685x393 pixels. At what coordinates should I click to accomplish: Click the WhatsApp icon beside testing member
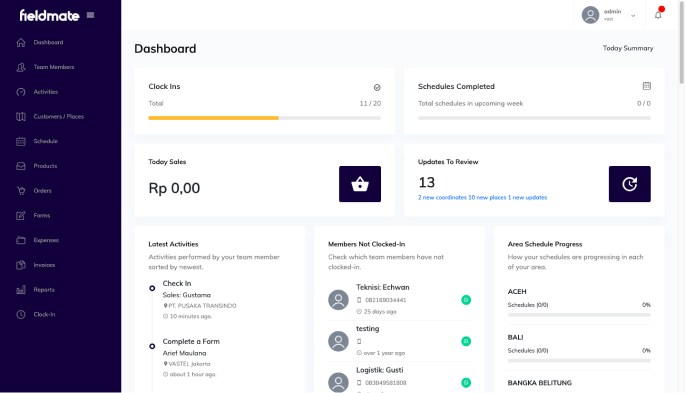tap(466, 341)
